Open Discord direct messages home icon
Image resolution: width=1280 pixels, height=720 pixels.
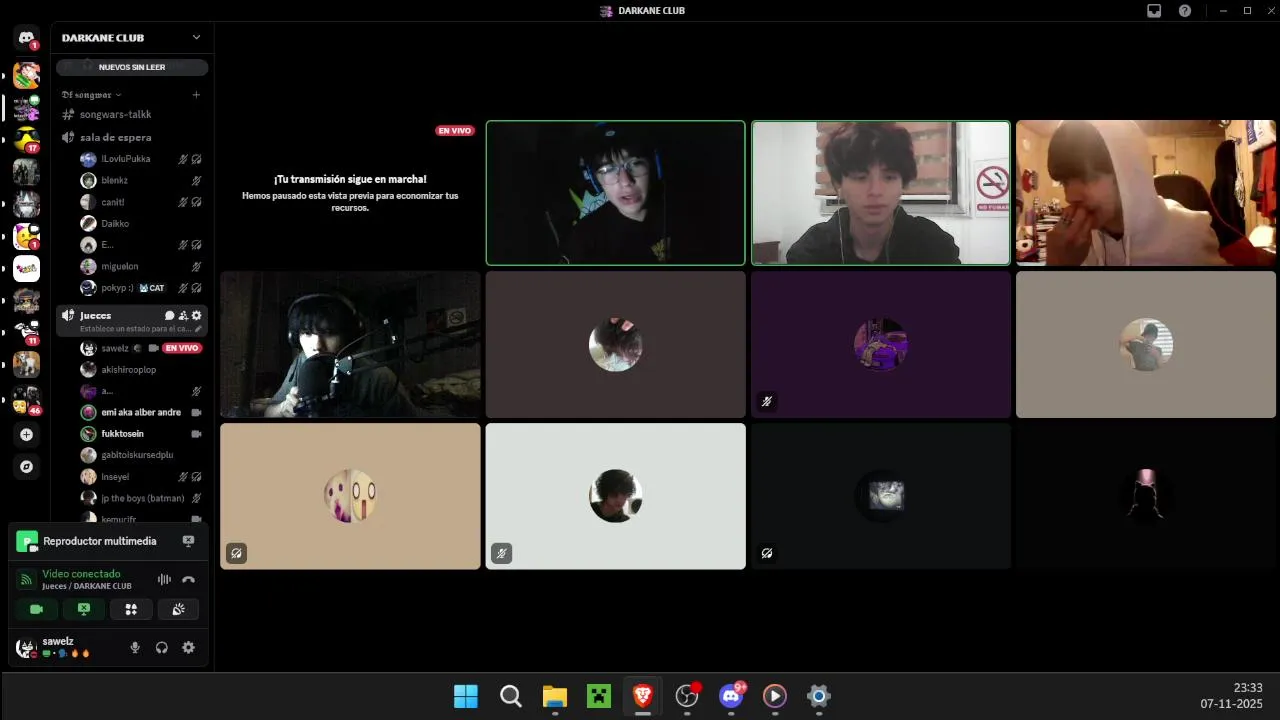pyautogui.click(x=26, y=38)
